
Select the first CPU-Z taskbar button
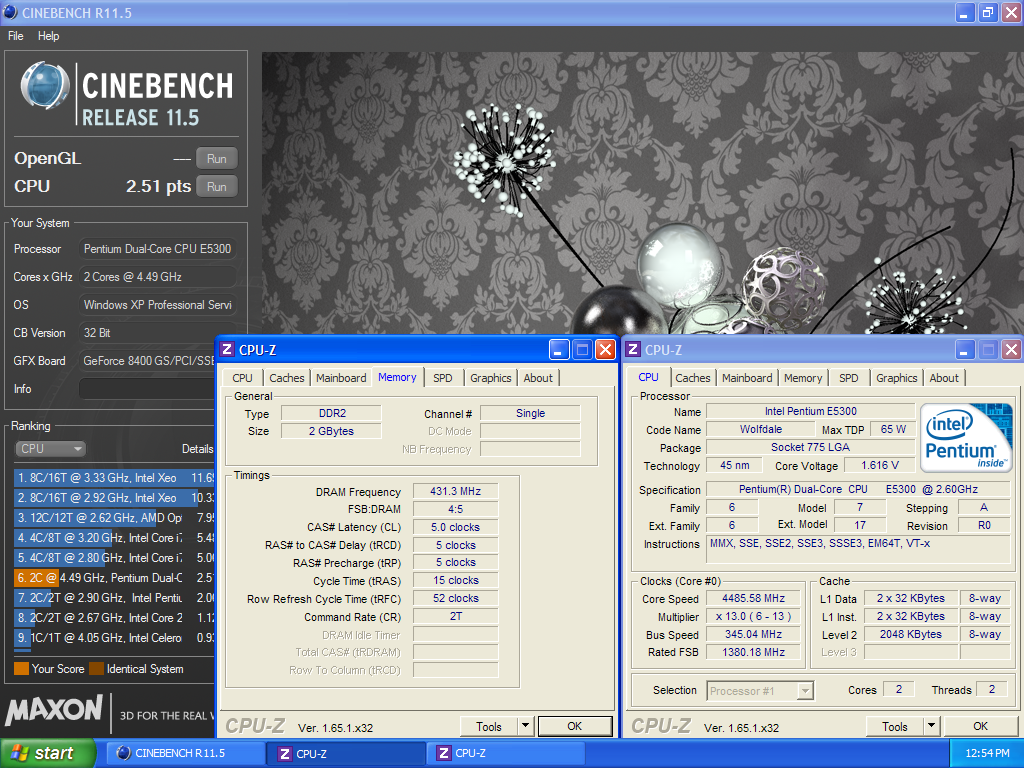(346, 754)
